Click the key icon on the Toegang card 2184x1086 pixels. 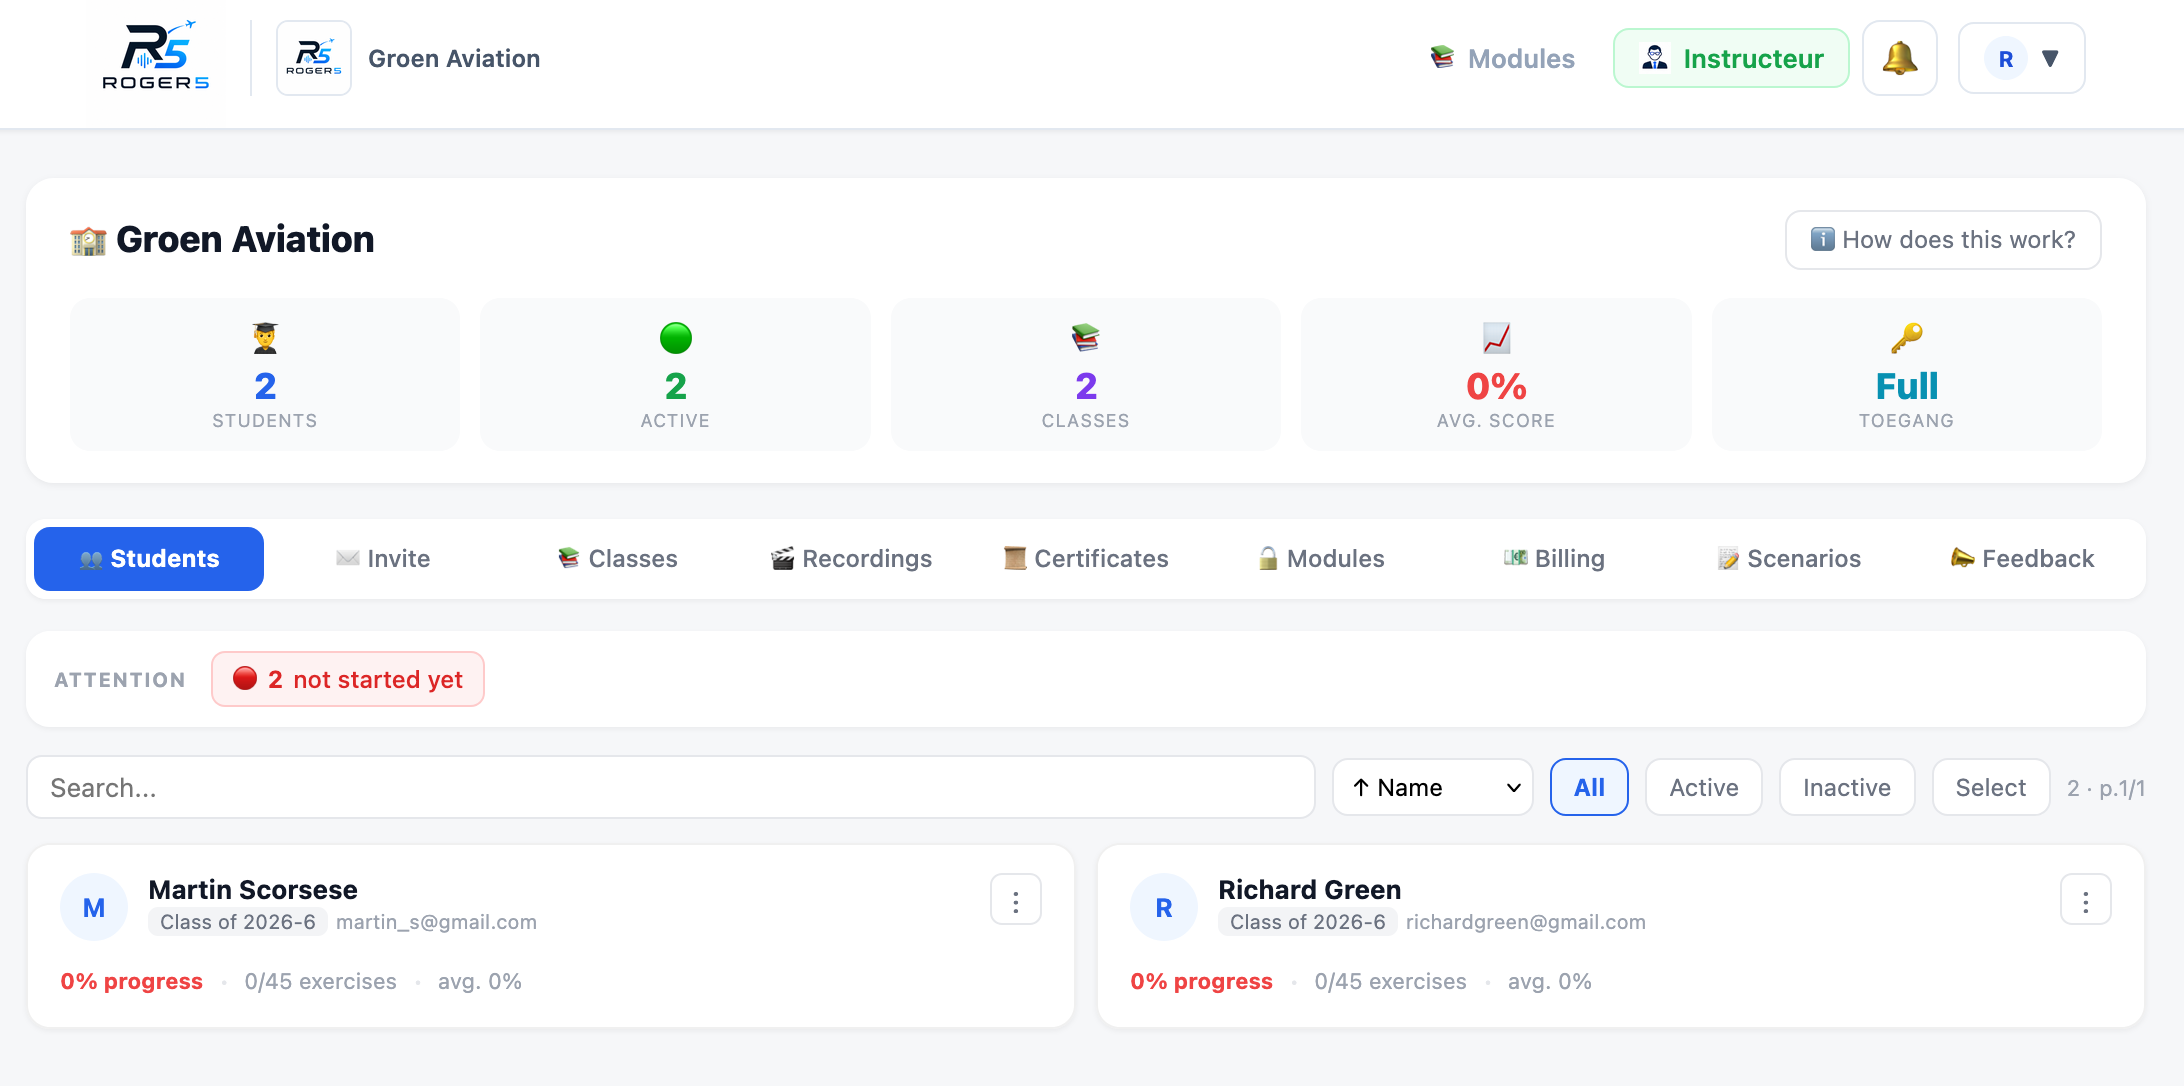1907,338
